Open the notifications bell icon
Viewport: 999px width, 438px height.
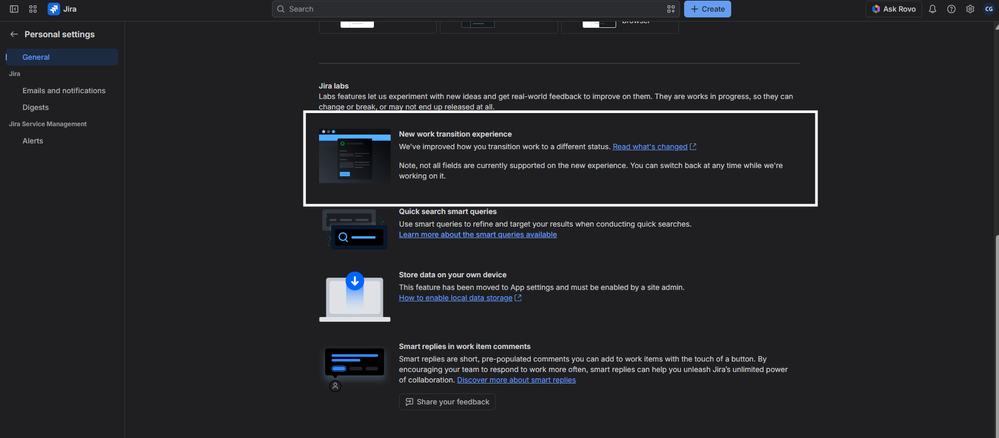click(x=933, y=9)
